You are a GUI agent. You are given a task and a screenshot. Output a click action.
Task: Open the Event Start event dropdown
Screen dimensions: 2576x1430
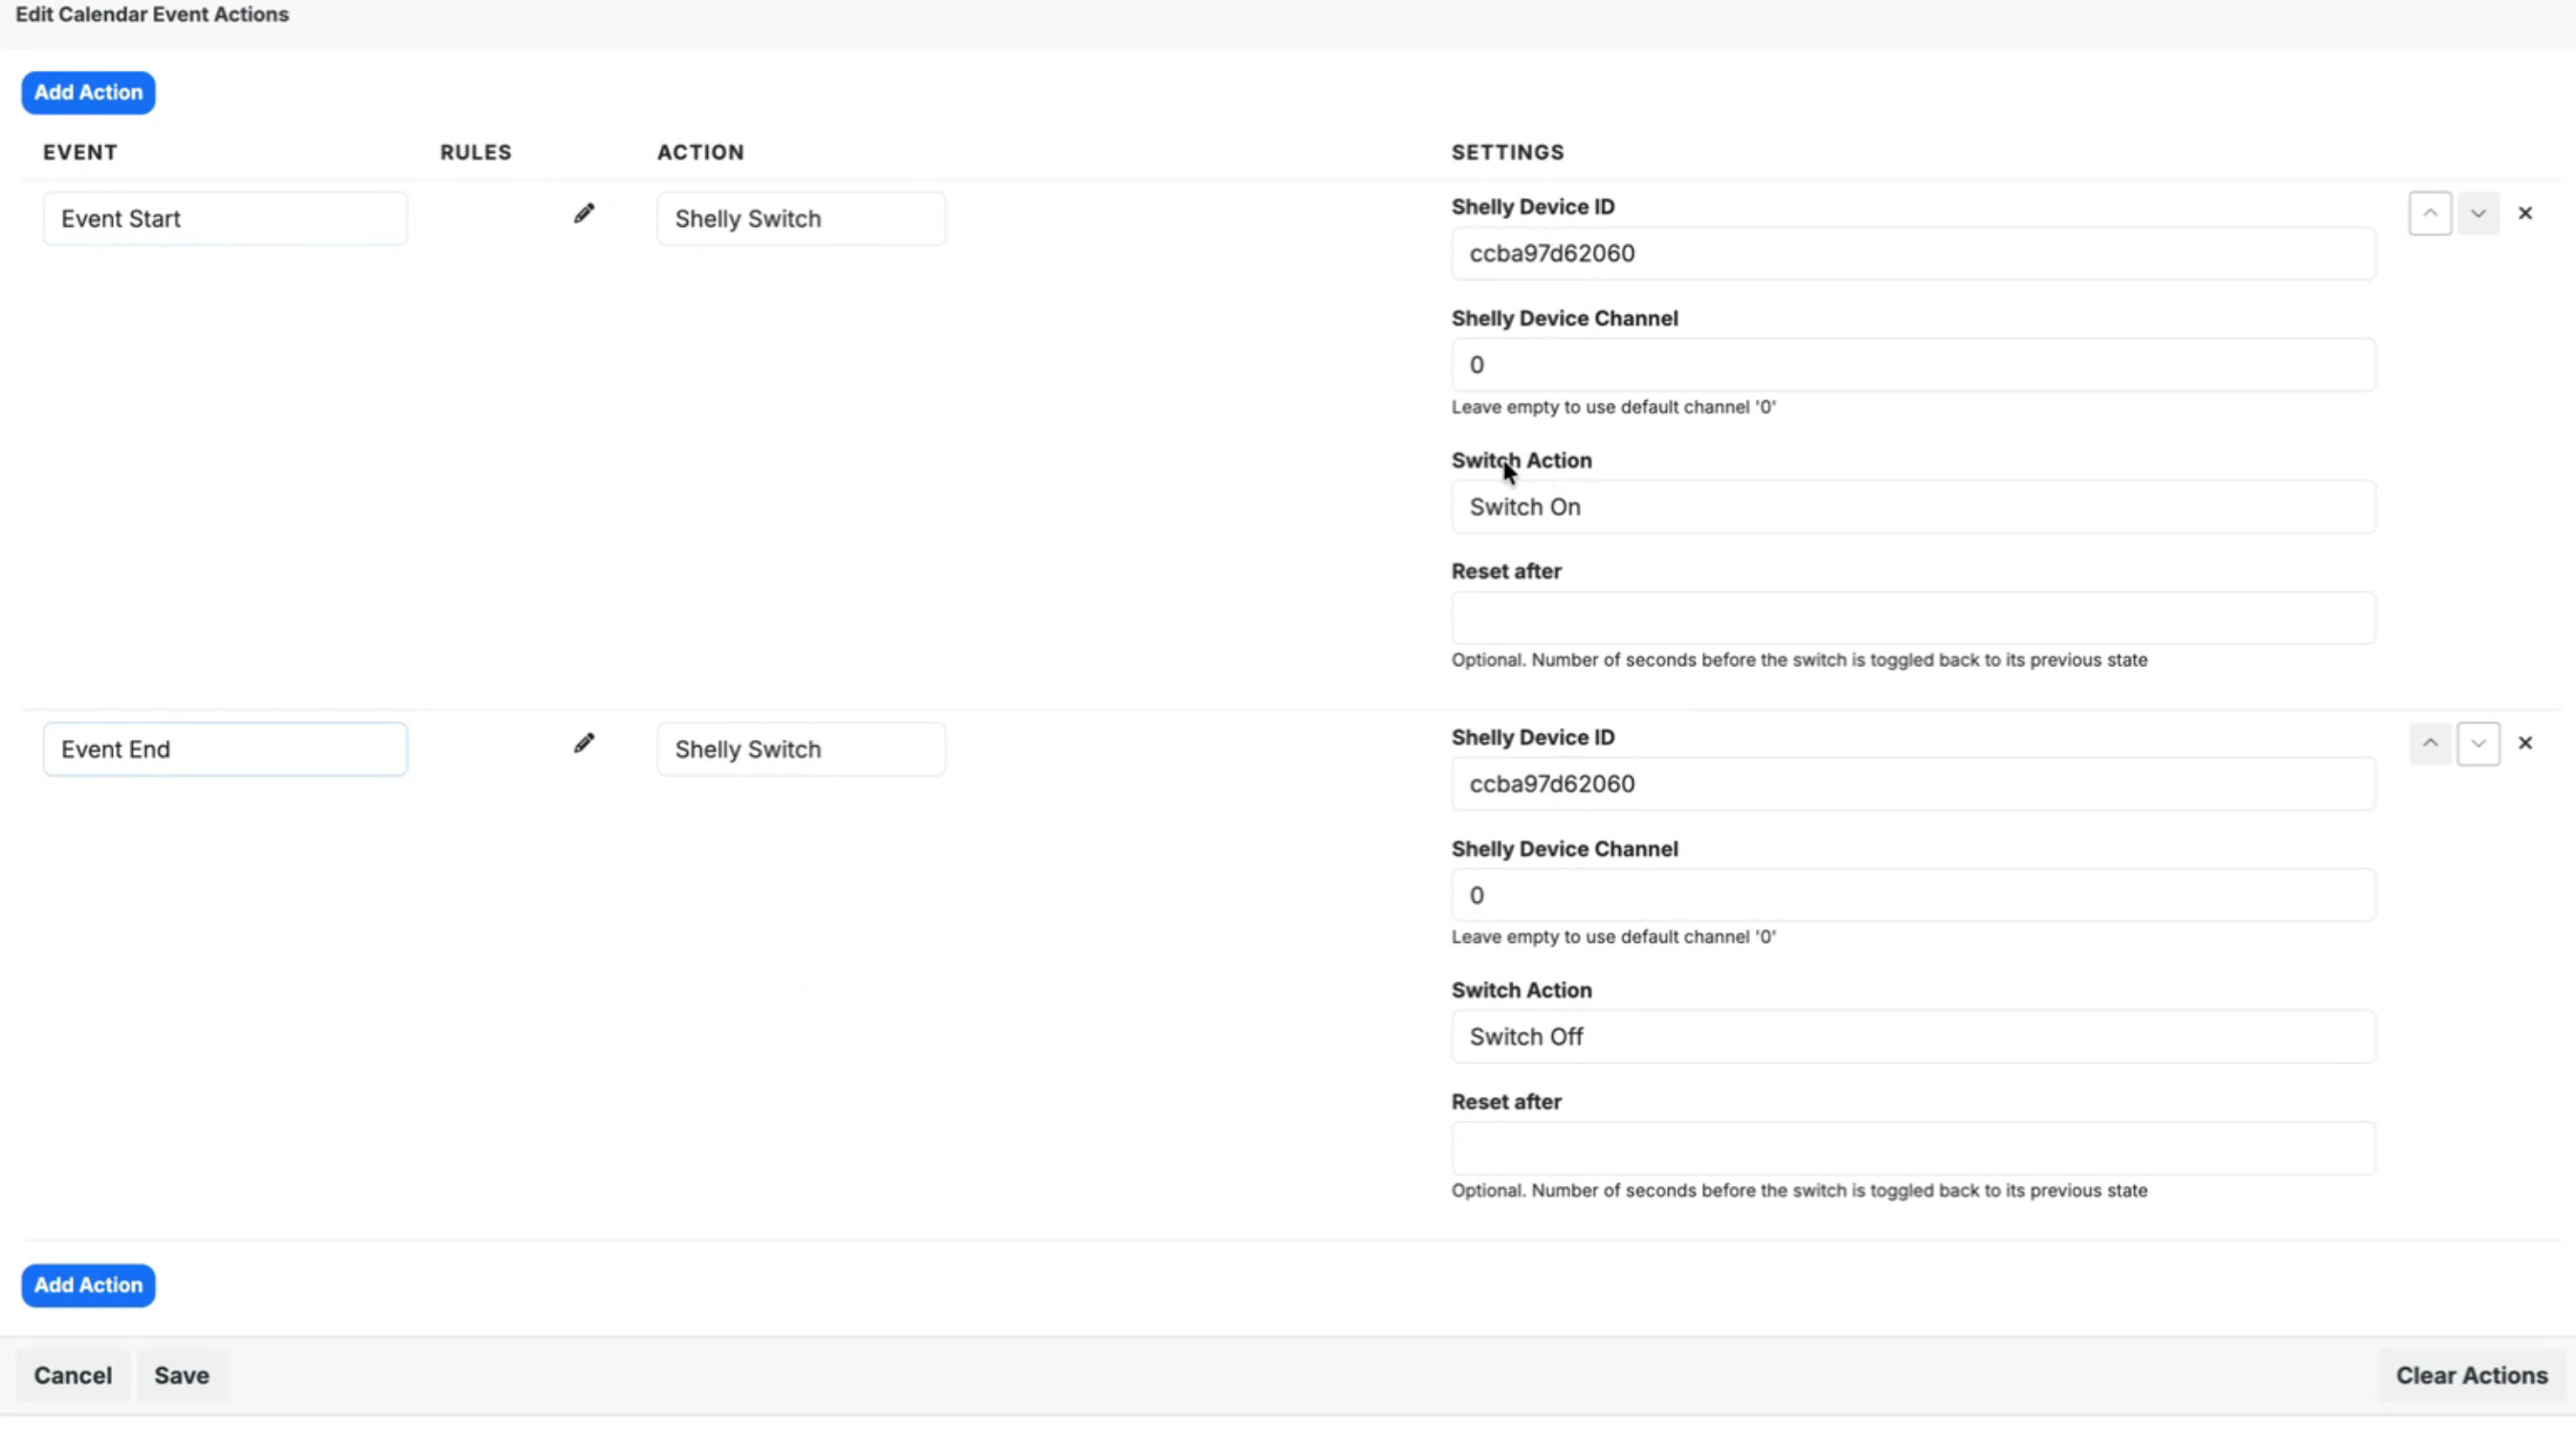[224, 218]
